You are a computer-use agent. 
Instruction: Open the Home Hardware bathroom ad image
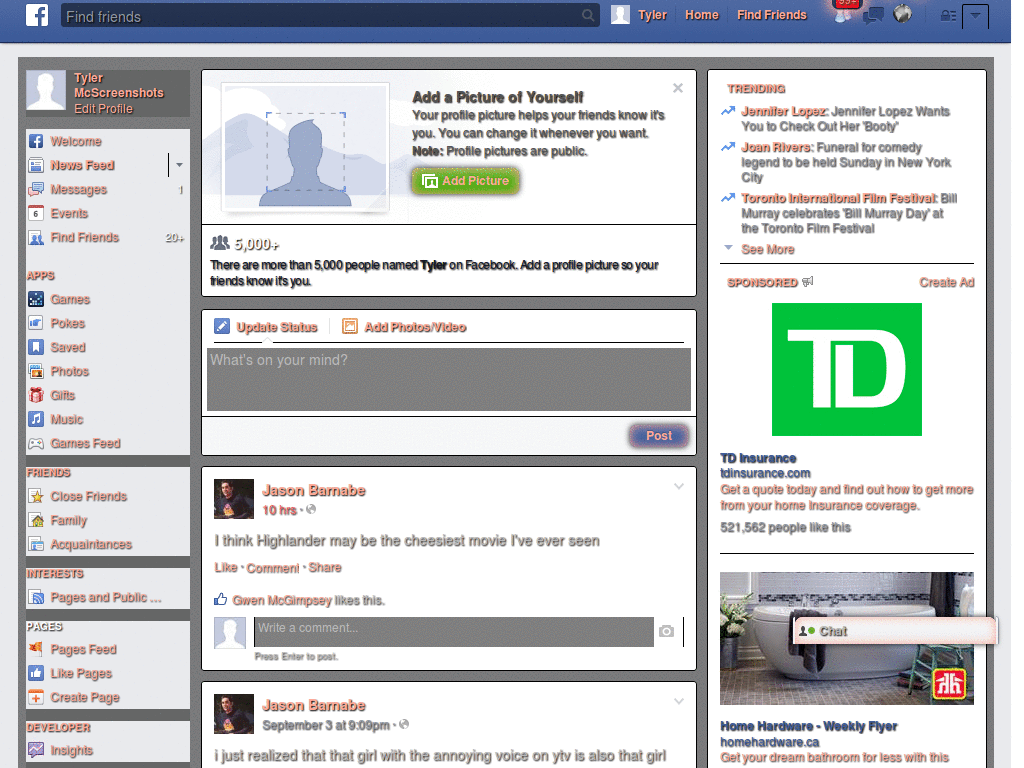click(x=846, y=638)
